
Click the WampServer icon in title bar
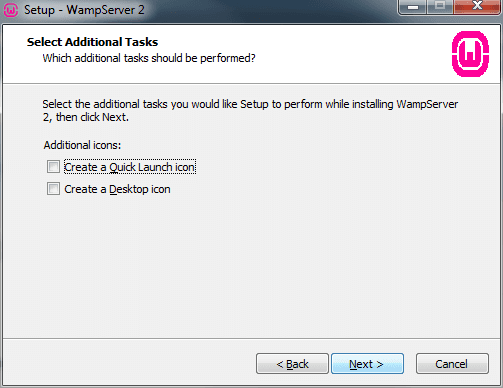tap(10, 10)
